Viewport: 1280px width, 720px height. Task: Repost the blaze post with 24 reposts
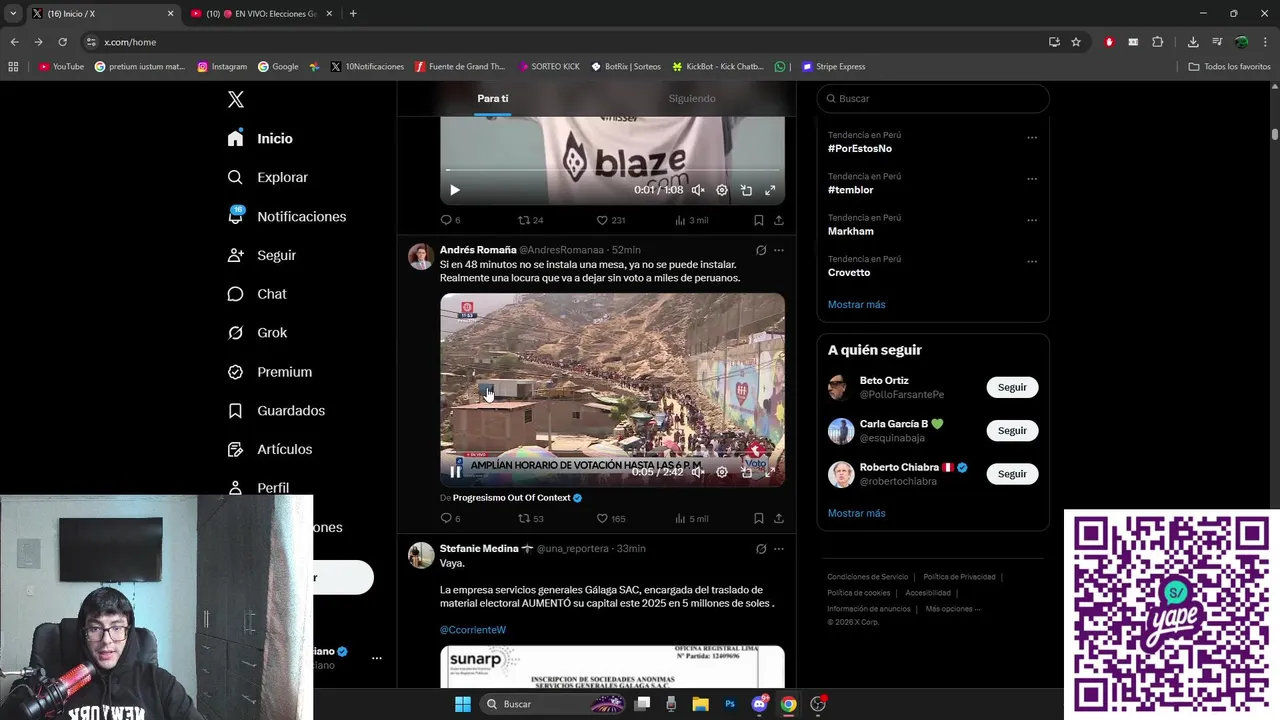pyautogui.click(x=530, y=220)
